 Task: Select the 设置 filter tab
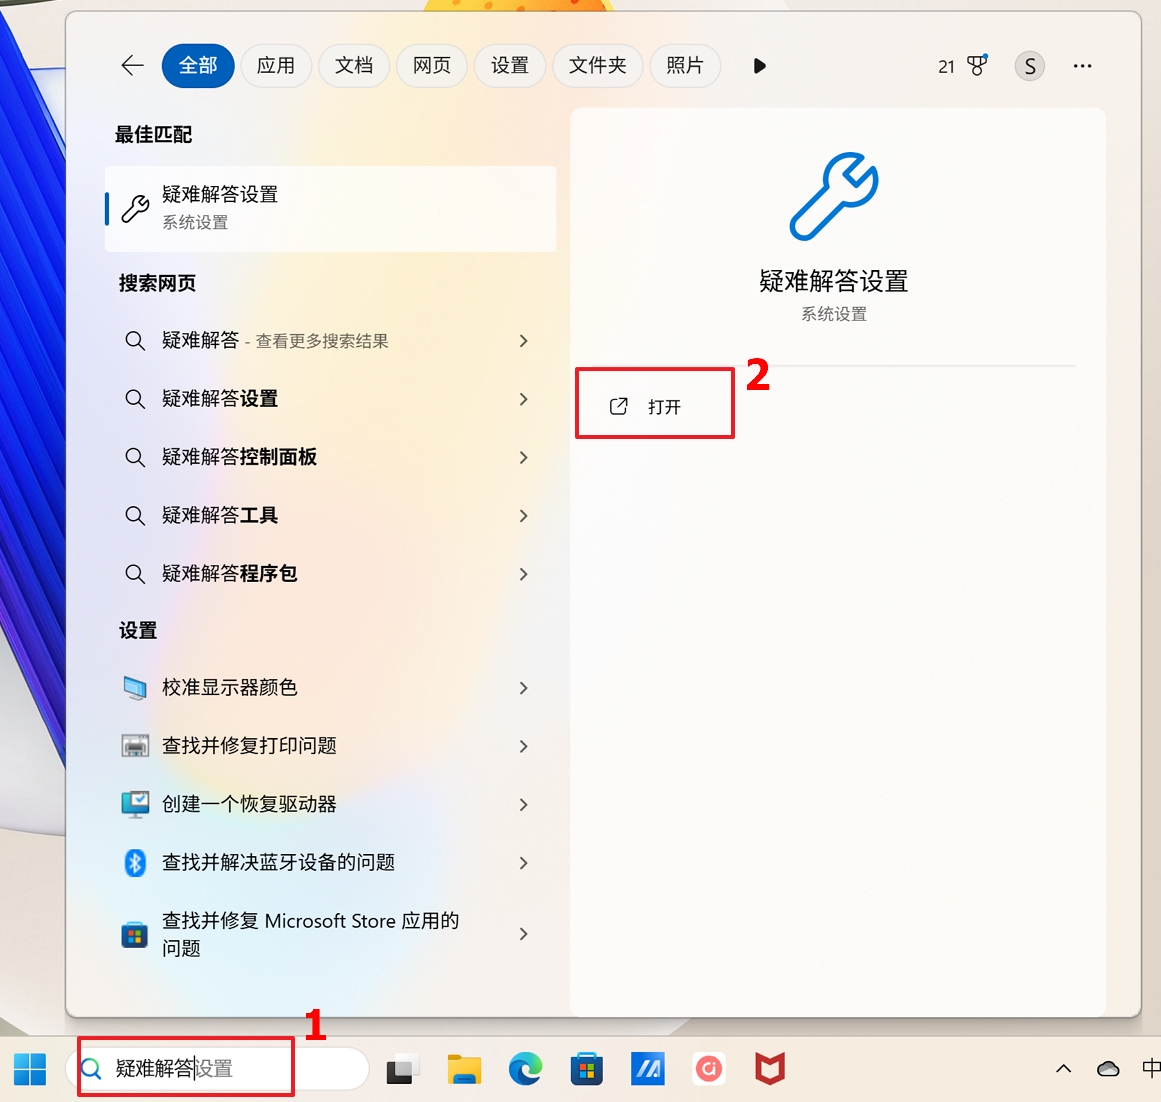click(x=509, y=66)
